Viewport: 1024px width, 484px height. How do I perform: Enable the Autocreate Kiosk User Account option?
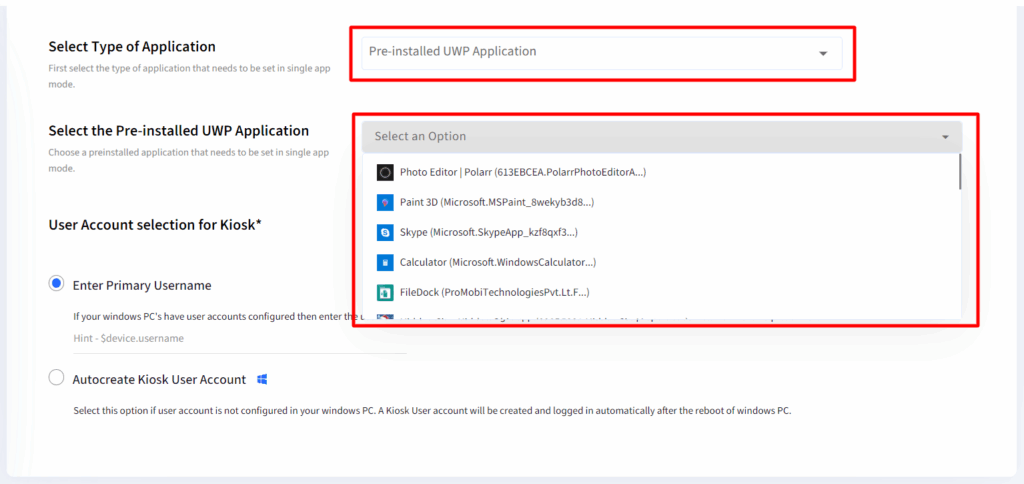[x=57, y=379]
